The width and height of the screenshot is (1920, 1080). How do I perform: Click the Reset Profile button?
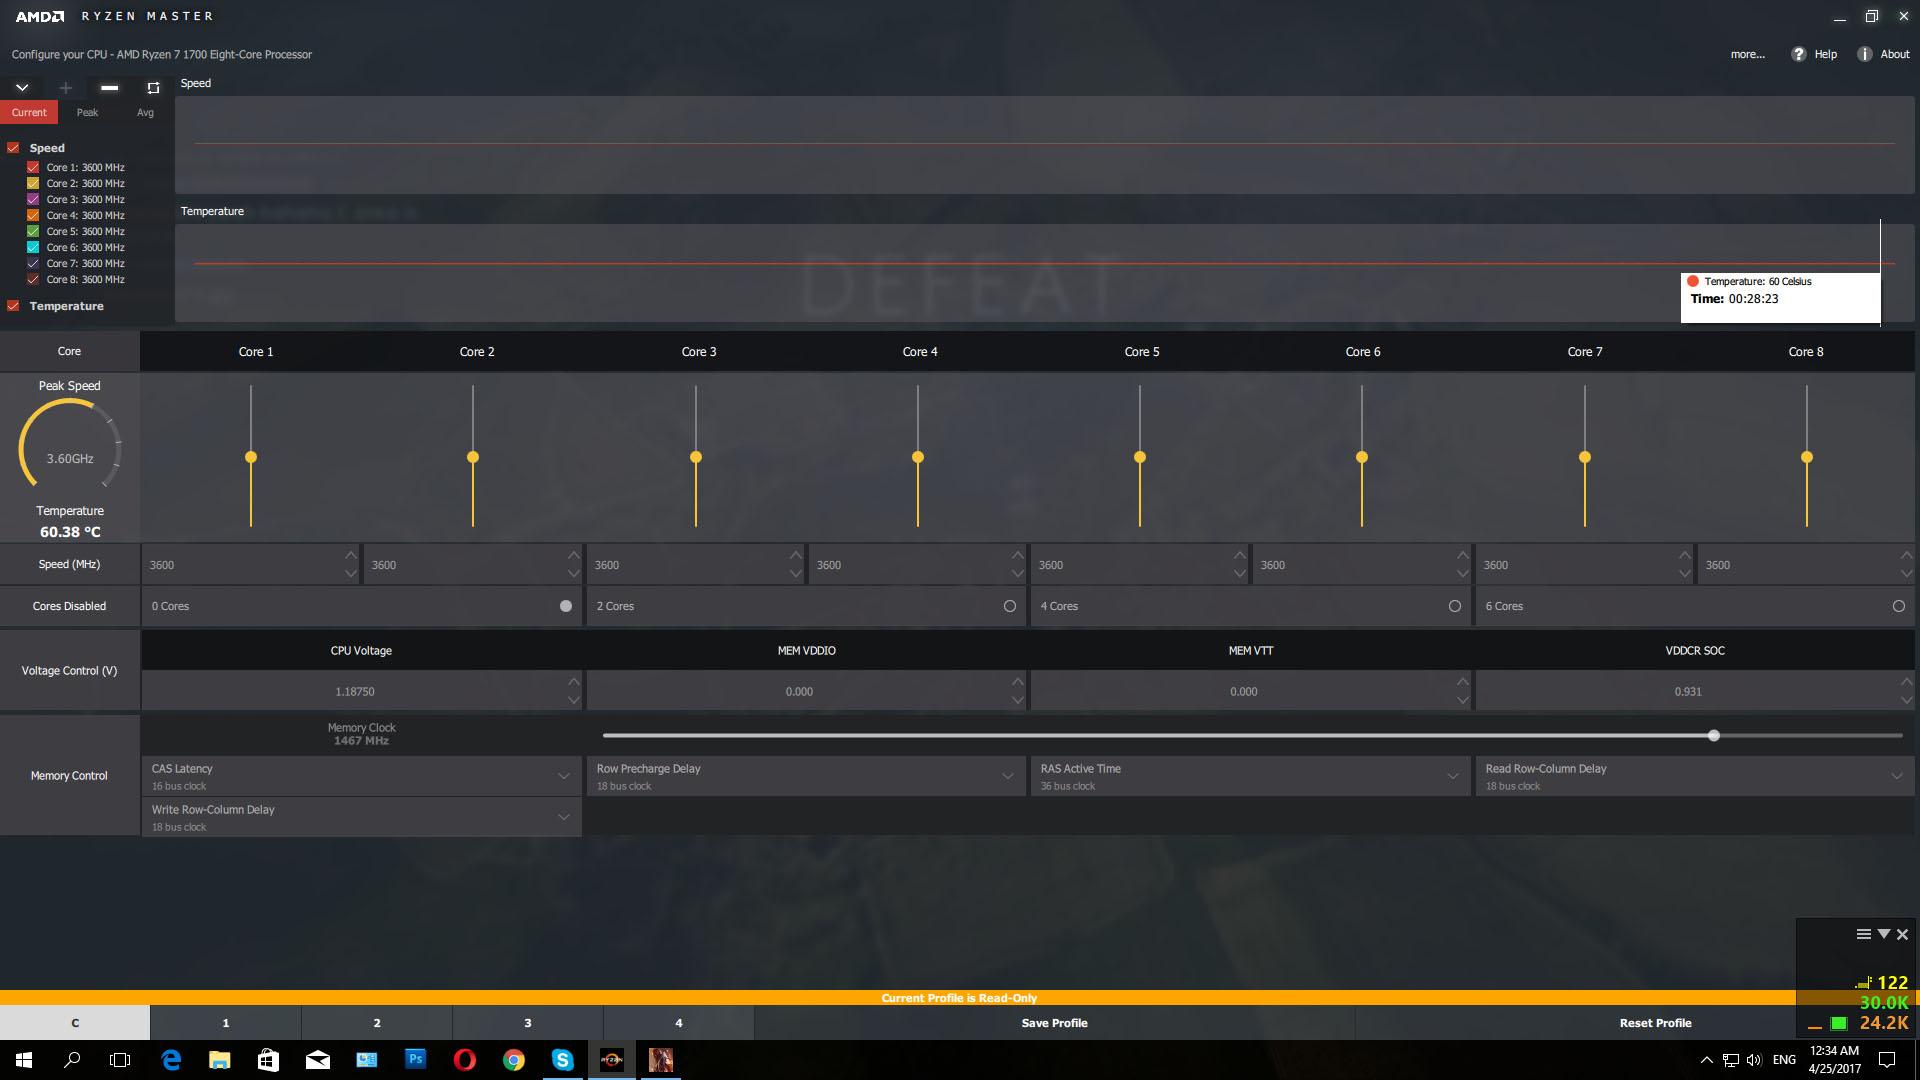tap(1655, 1023)
